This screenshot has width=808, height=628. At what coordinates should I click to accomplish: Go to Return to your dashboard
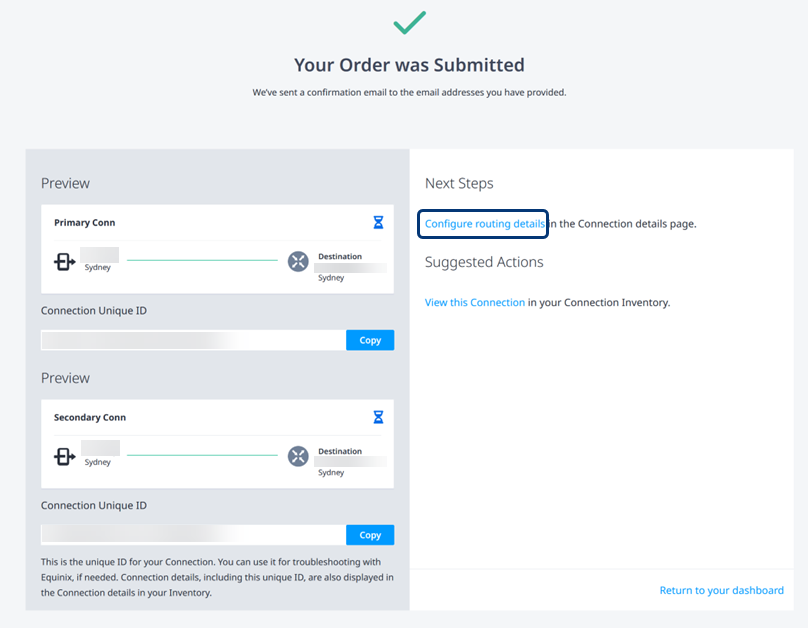point(721,590)
